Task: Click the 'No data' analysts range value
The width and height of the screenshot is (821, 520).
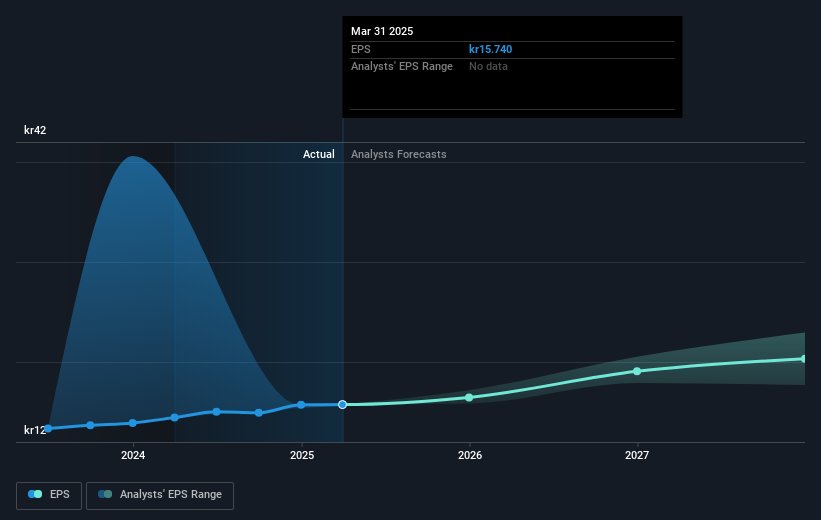Action: (488, 67)
